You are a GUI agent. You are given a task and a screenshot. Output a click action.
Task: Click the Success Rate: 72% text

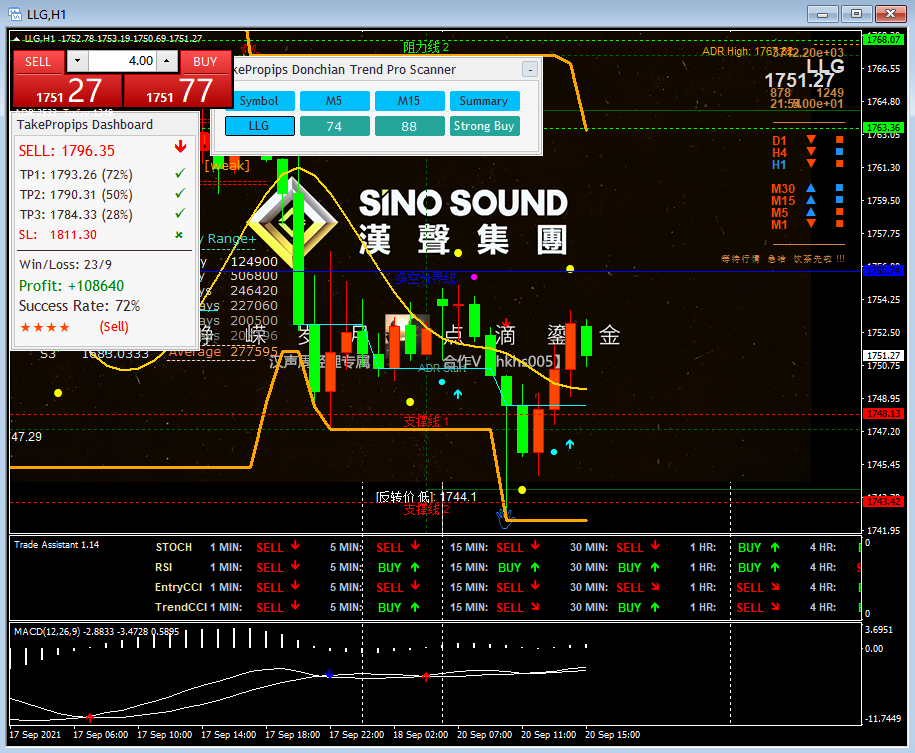click(x=79, y=306)
